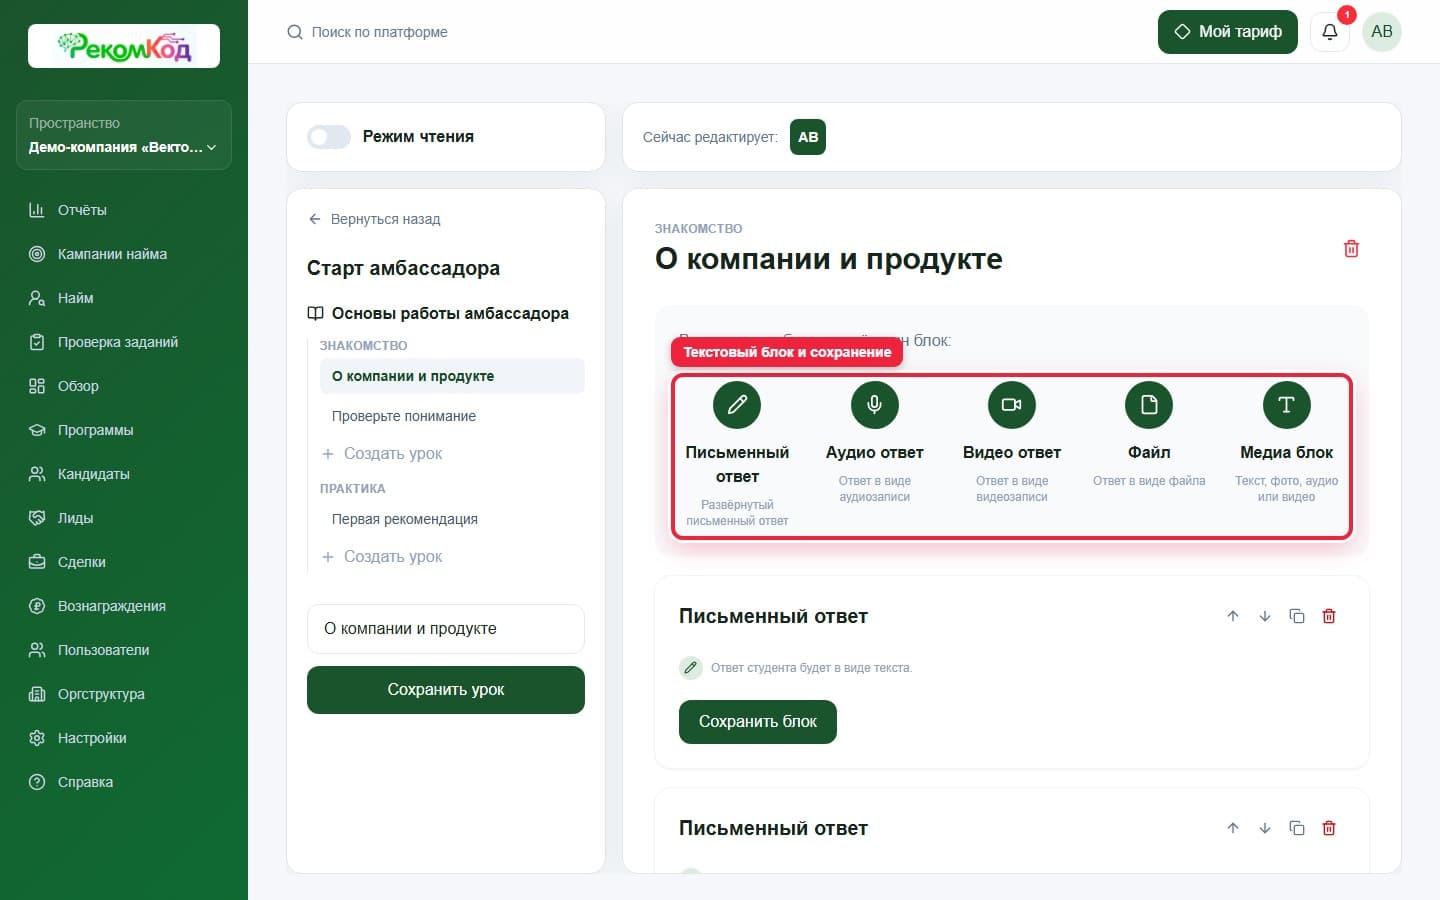Duplicate the first Письменный ответ block

coord(1297,616)
